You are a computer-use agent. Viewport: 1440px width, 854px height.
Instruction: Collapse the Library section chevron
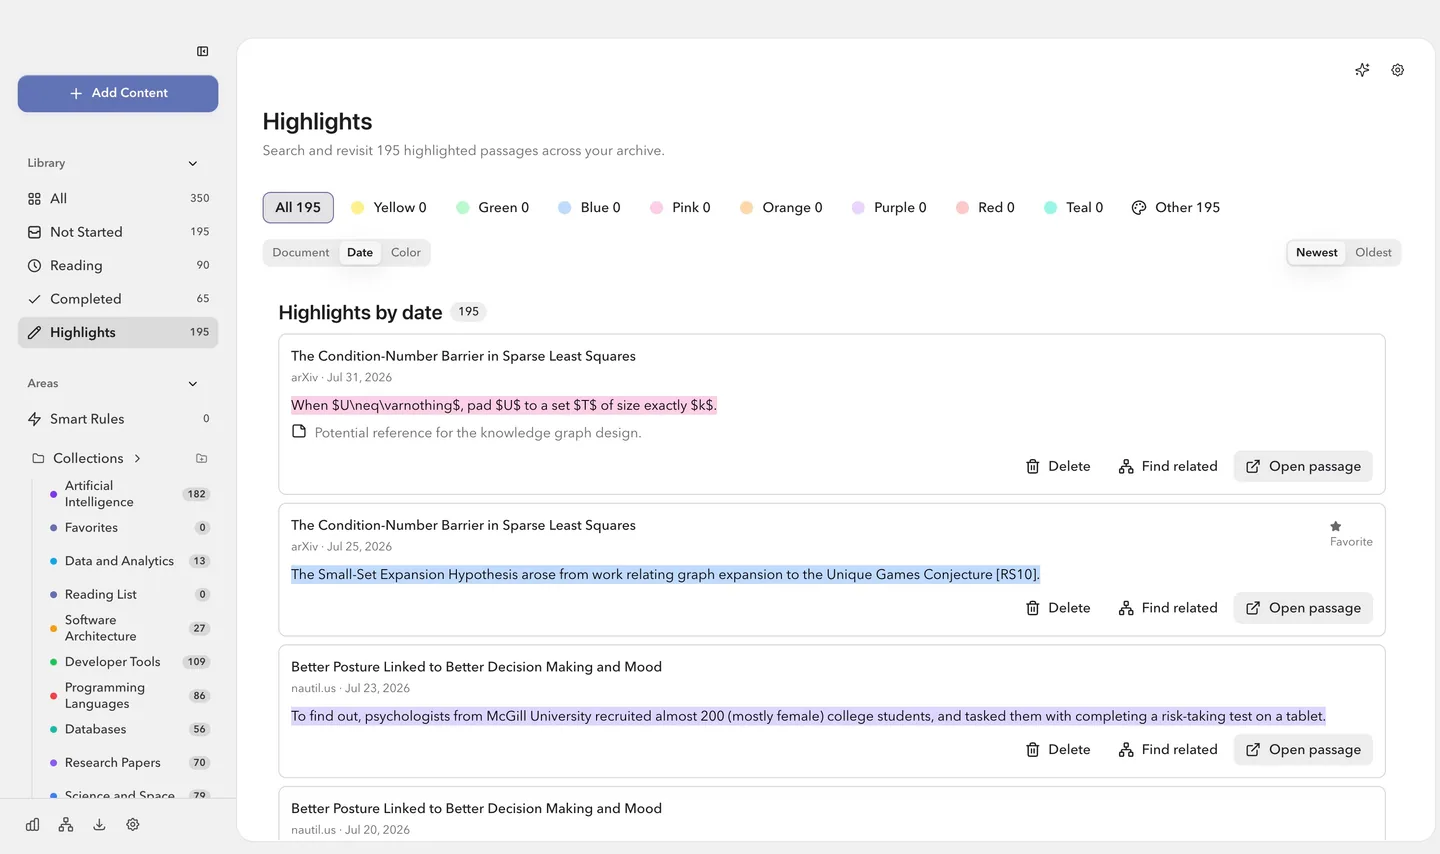point(193,163)
